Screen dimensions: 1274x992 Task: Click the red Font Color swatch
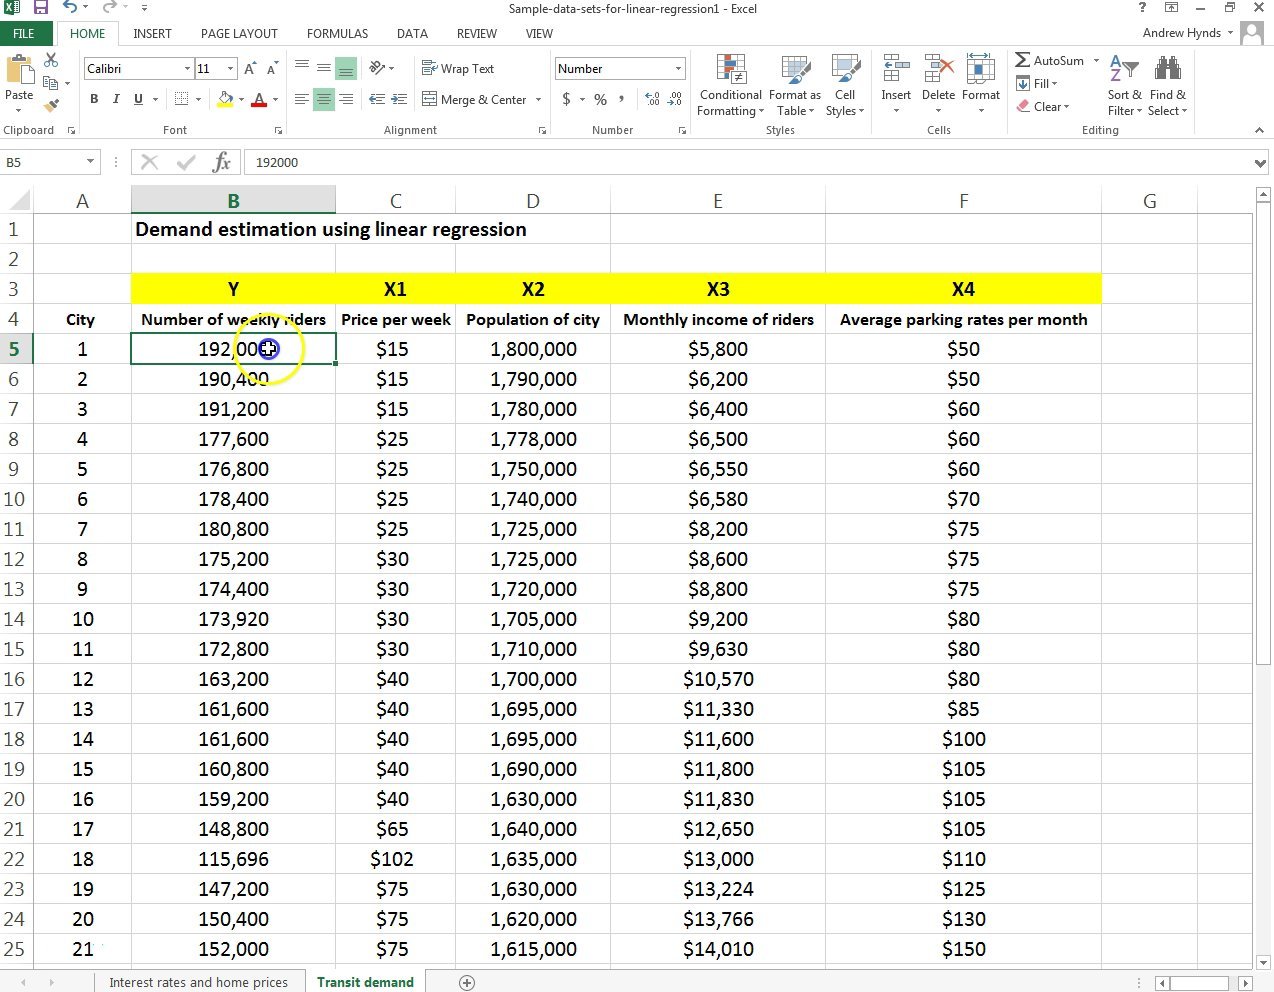260,101
